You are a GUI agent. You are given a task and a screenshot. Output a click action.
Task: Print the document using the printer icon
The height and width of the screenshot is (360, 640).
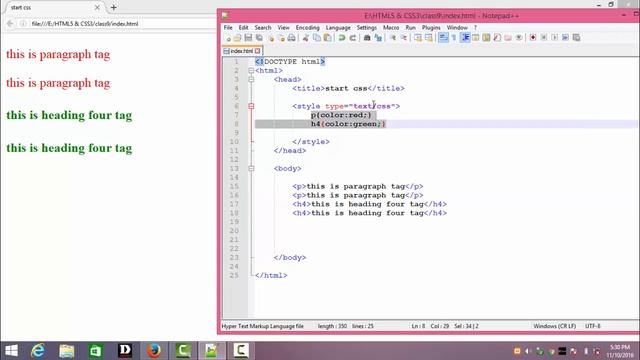pyautogui.click(x=291, y=38)
